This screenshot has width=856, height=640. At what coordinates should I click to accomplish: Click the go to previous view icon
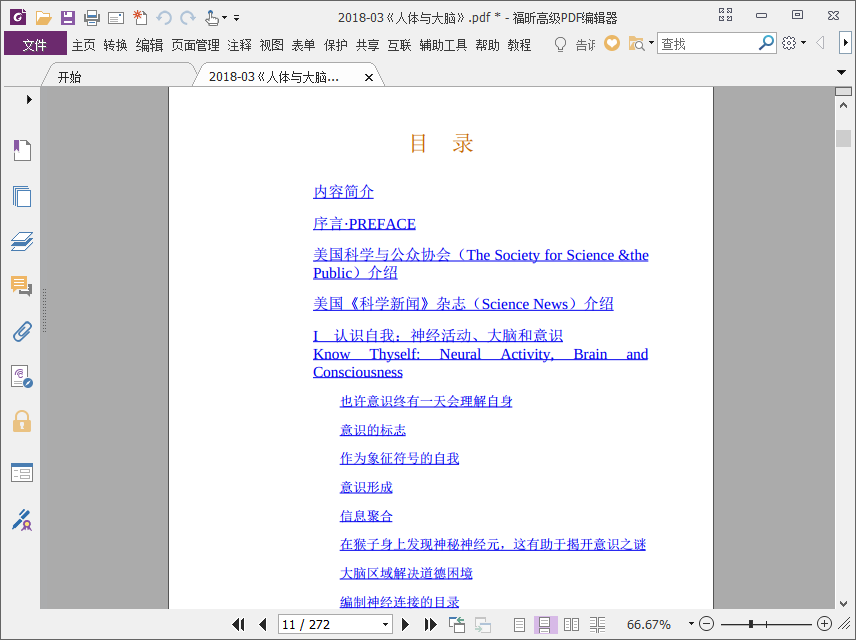point(457,624)
